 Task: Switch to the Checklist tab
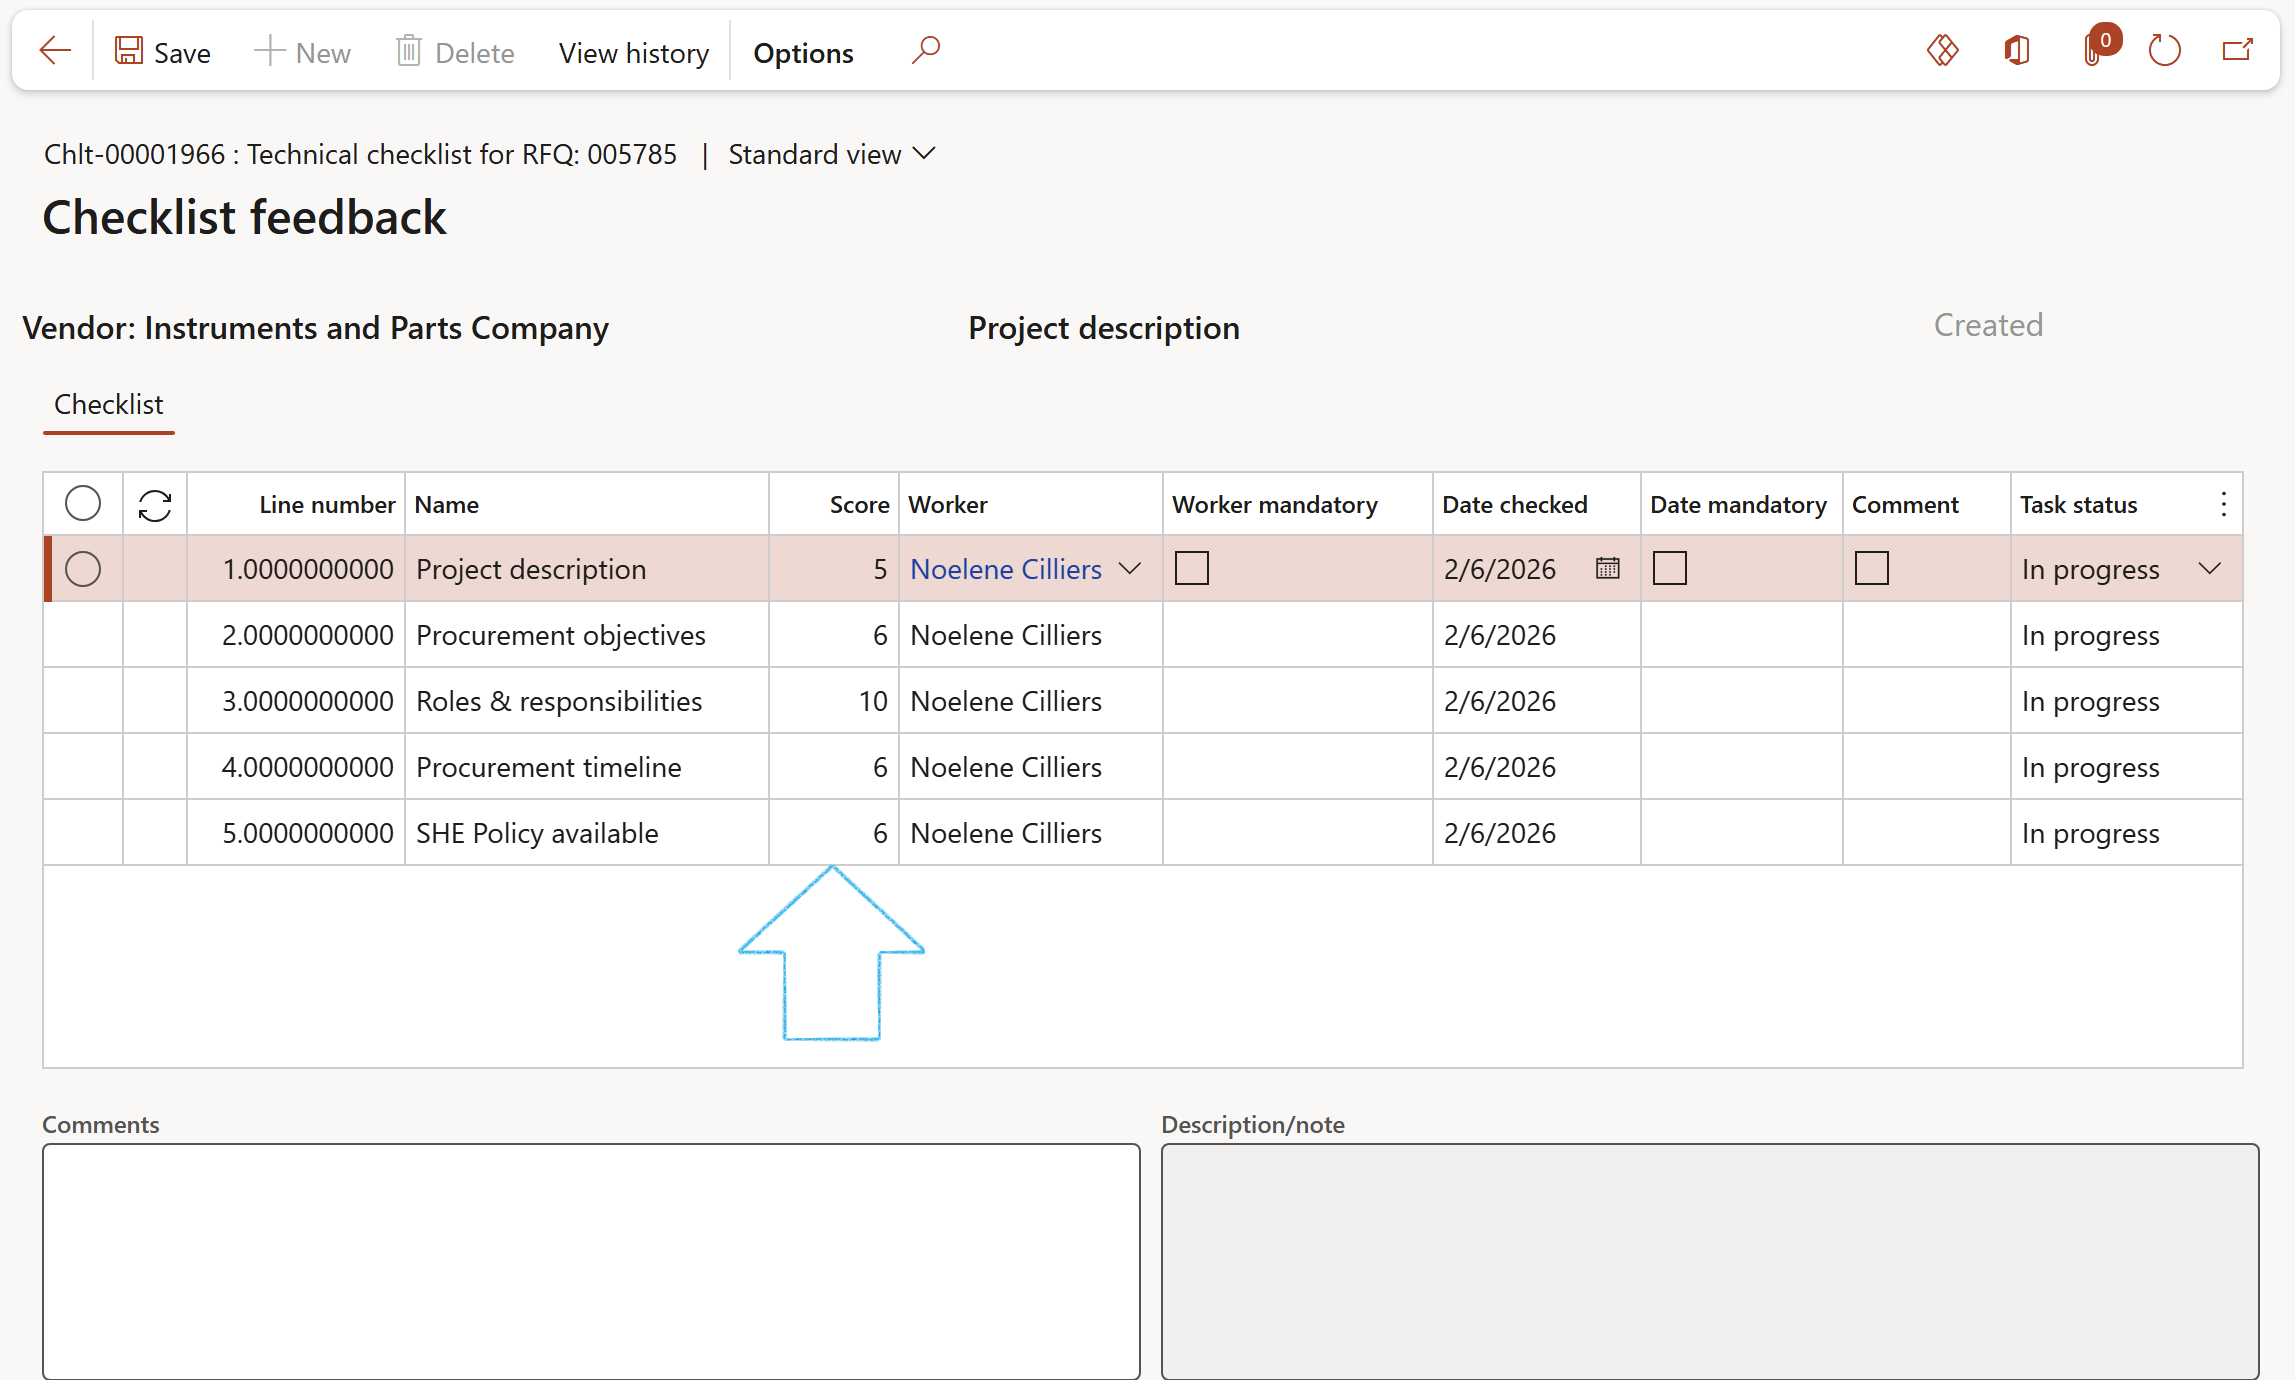coord(108,404)
